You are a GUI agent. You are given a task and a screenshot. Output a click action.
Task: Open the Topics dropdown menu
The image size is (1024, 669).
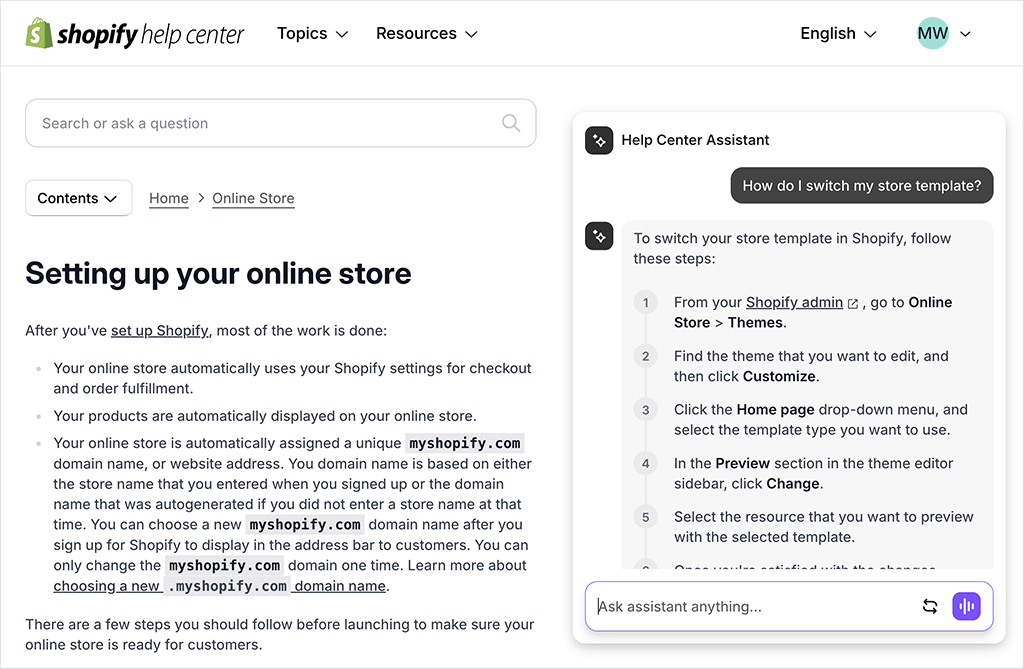click(x=312, y=33)
